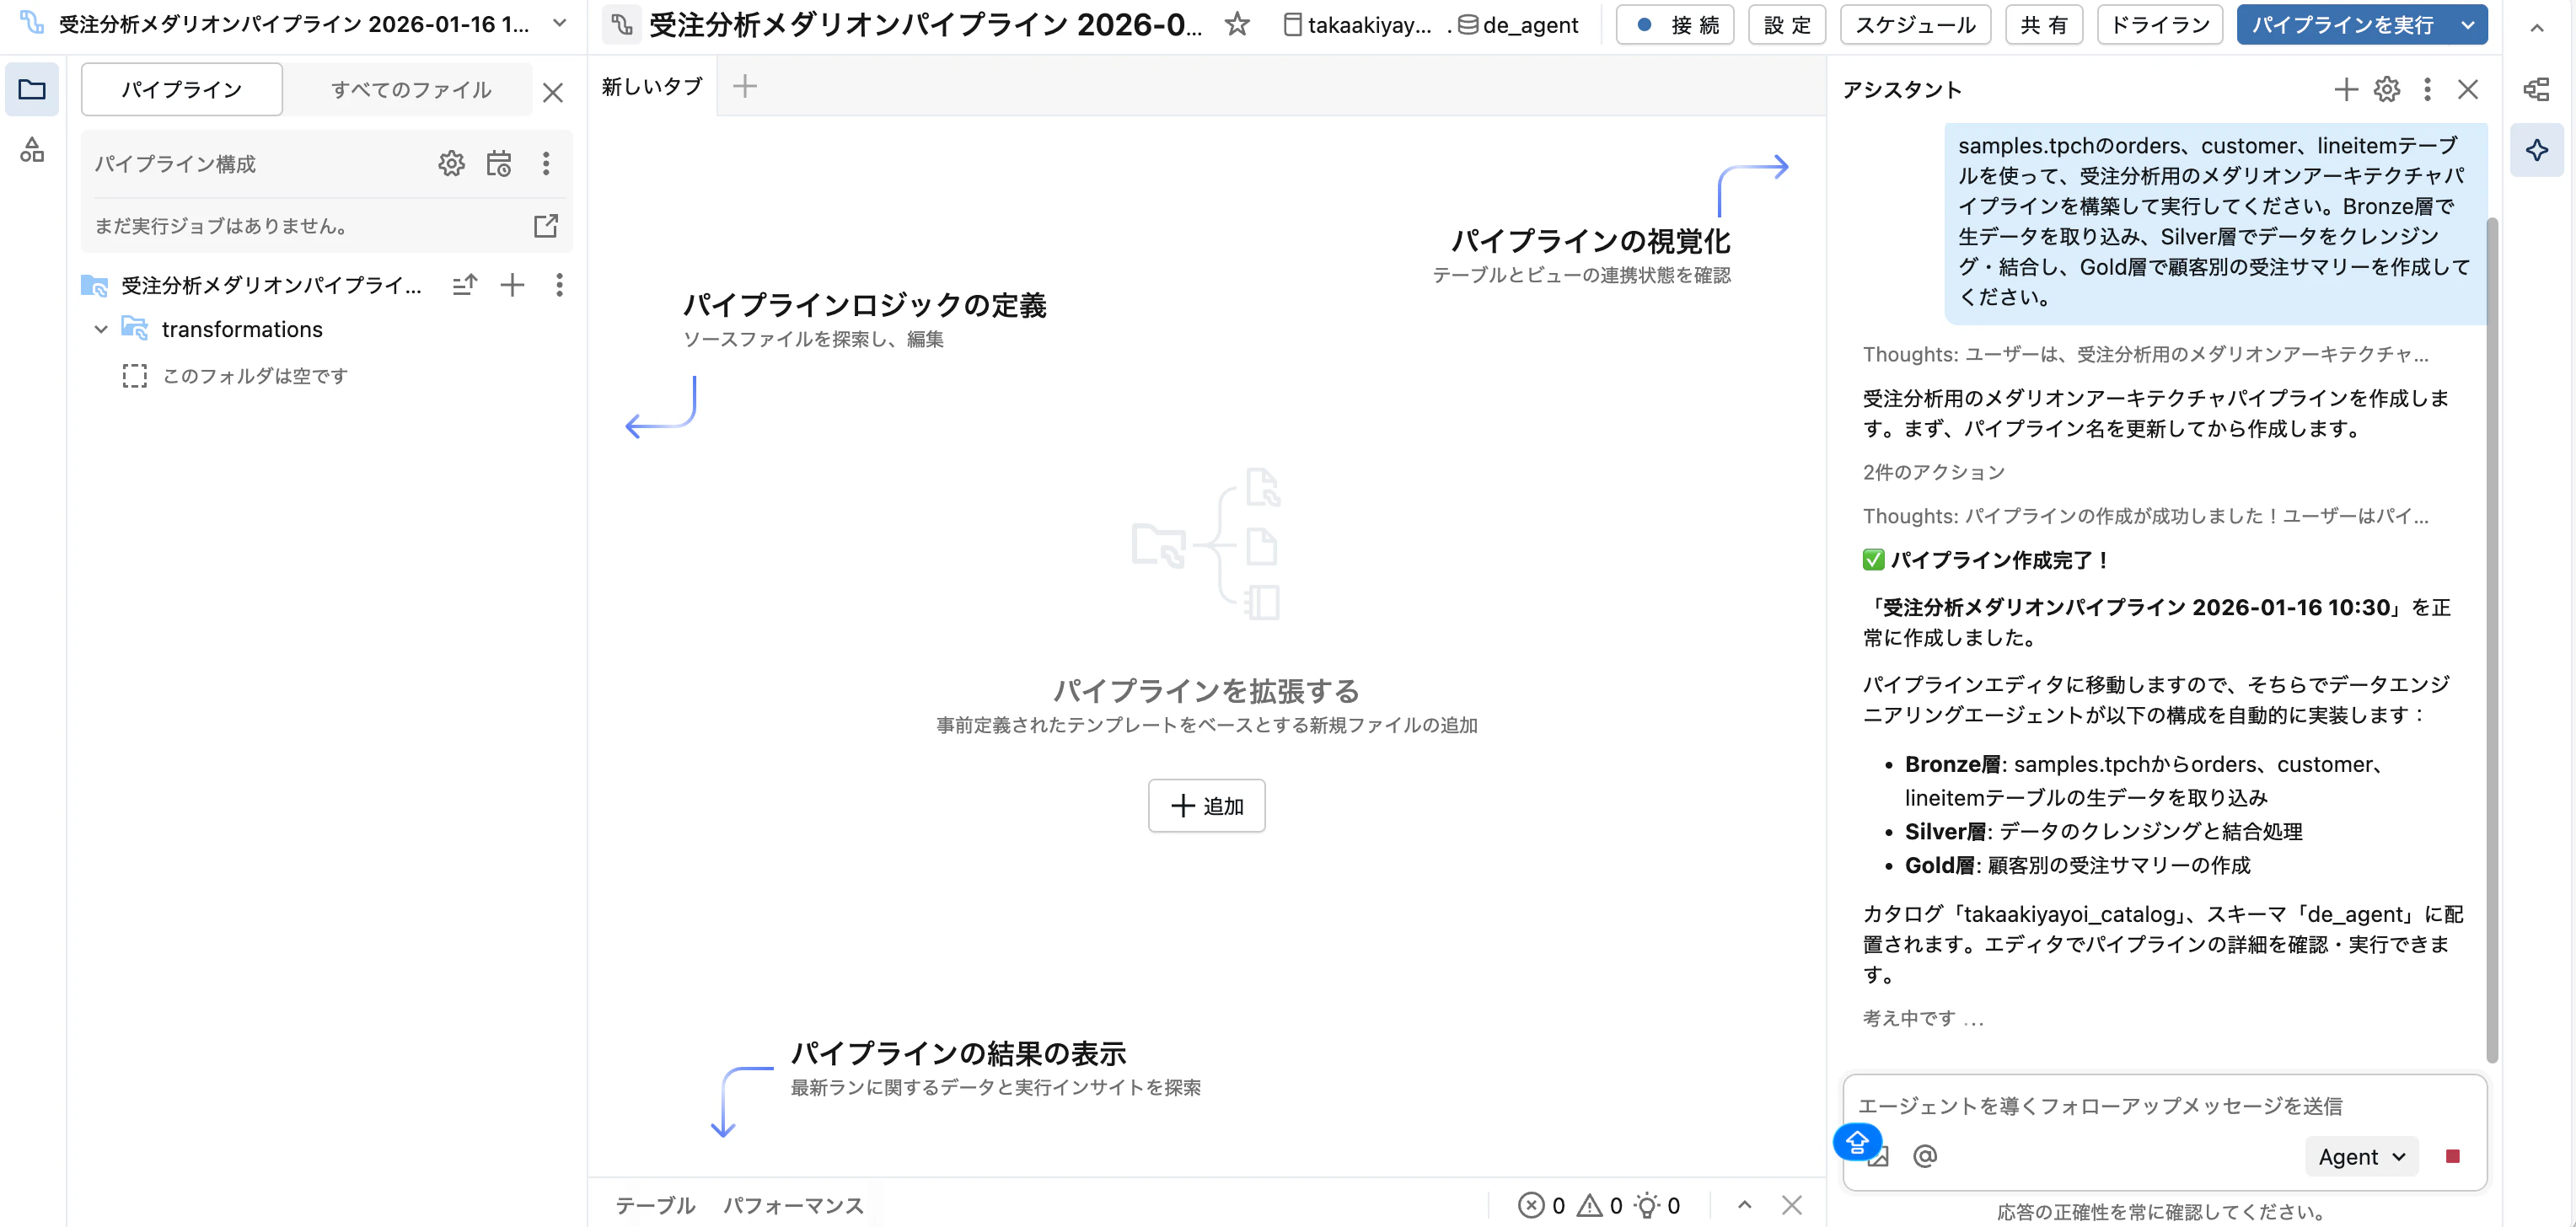Viewport: 2576px width, 1227px height.
Task: Open the パイプラインを実行 dropdown arrow
Action: (x=2468, y=25)
